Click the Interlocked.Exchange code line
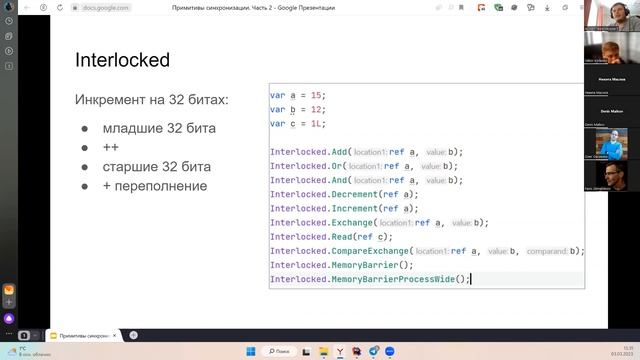 pyautogui.click(x=379, y=223)
